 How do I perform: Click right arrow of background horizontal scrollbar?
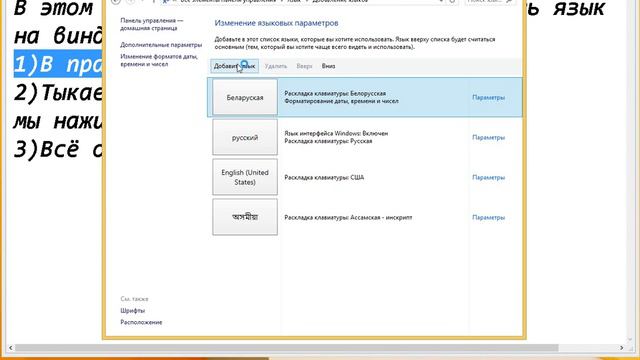[622, 348]
